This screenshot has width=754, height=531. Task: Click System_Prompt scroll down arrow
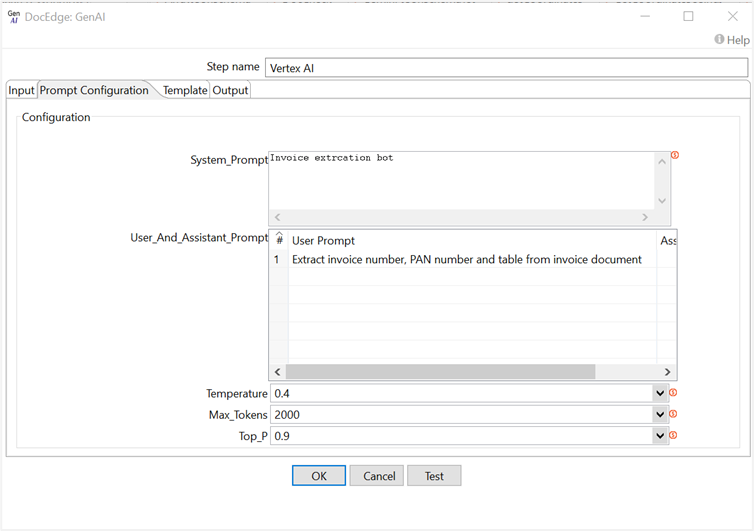661,201
